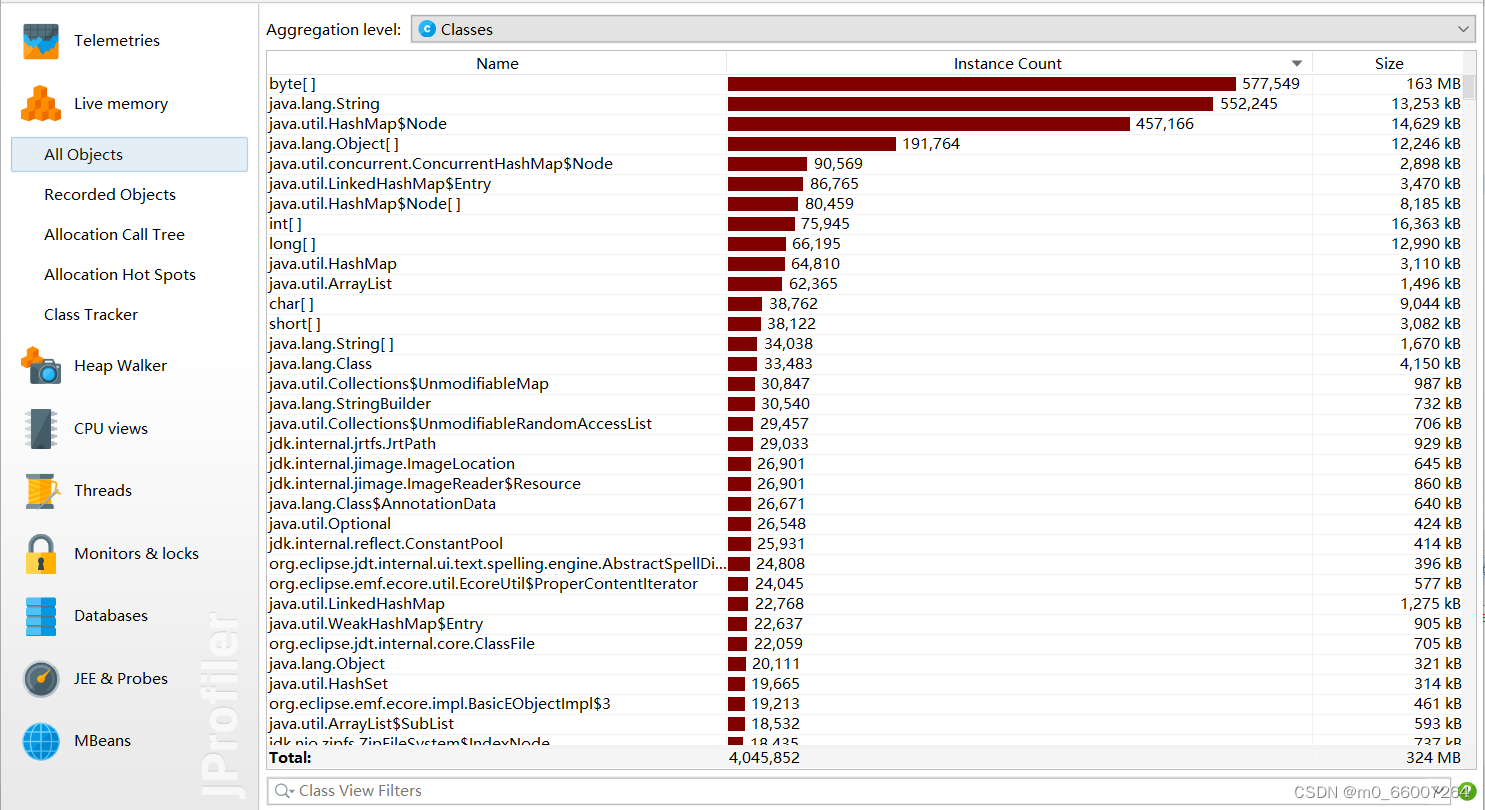The width and height of the screenshot is (1485, 810).
Task: Open the Live memory cubes icon
Action: 42,103
